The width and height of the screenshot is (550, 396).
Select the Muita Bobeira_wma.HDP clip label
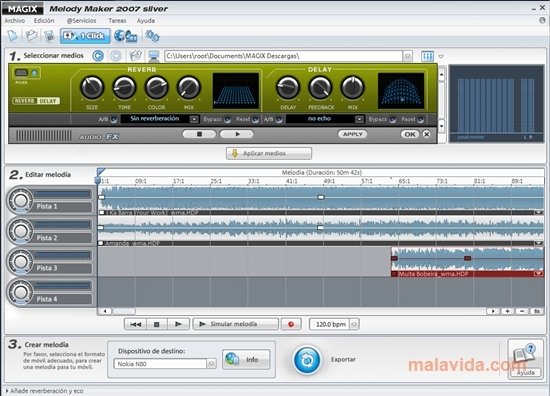point(434,274)
